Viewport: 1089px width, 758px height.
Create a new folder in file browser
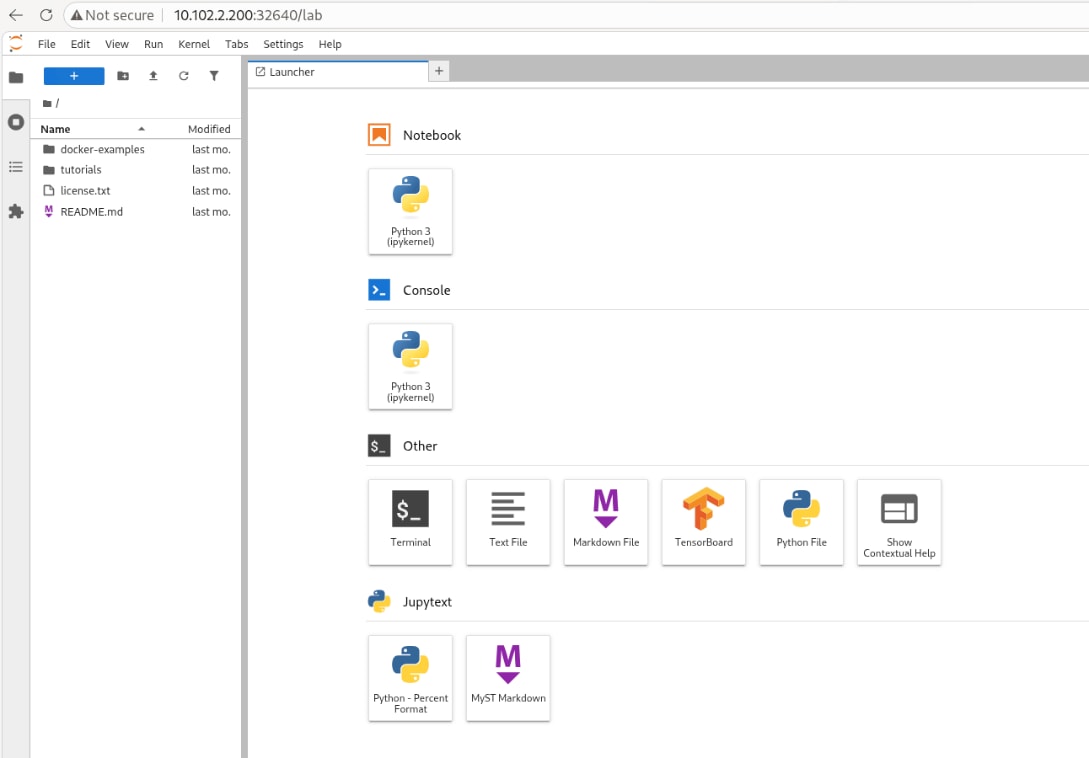click(x=123, y=76)
